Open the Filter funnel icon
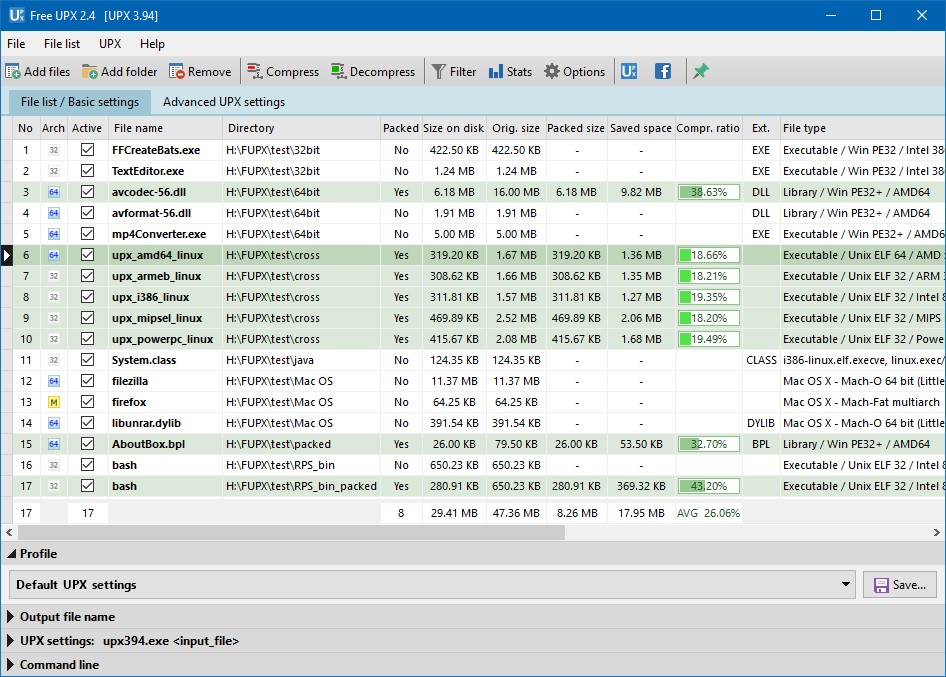 pyautogui.click(x=439, y=72)
